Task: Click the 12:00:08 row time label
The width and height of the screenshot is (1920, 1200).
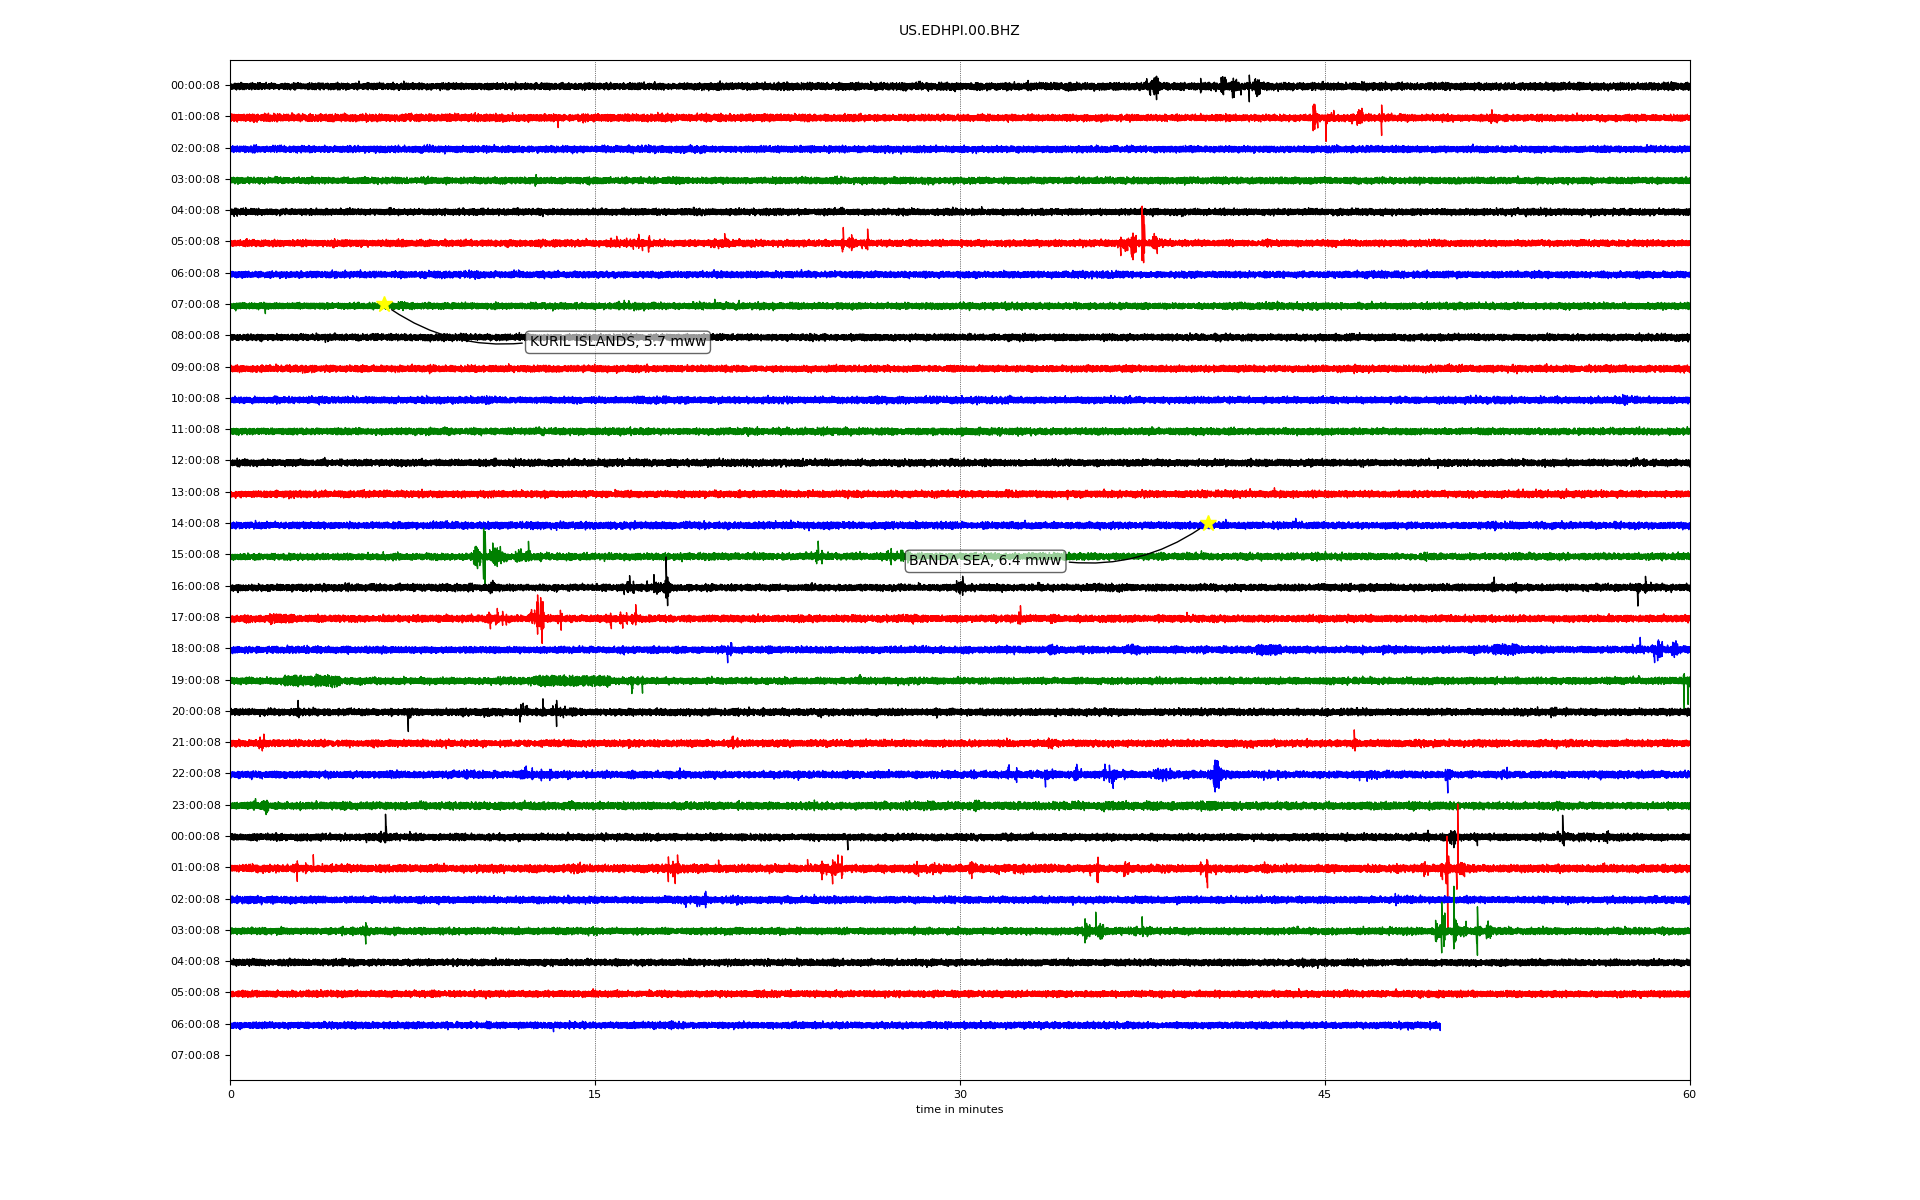Action: [195, 461]
